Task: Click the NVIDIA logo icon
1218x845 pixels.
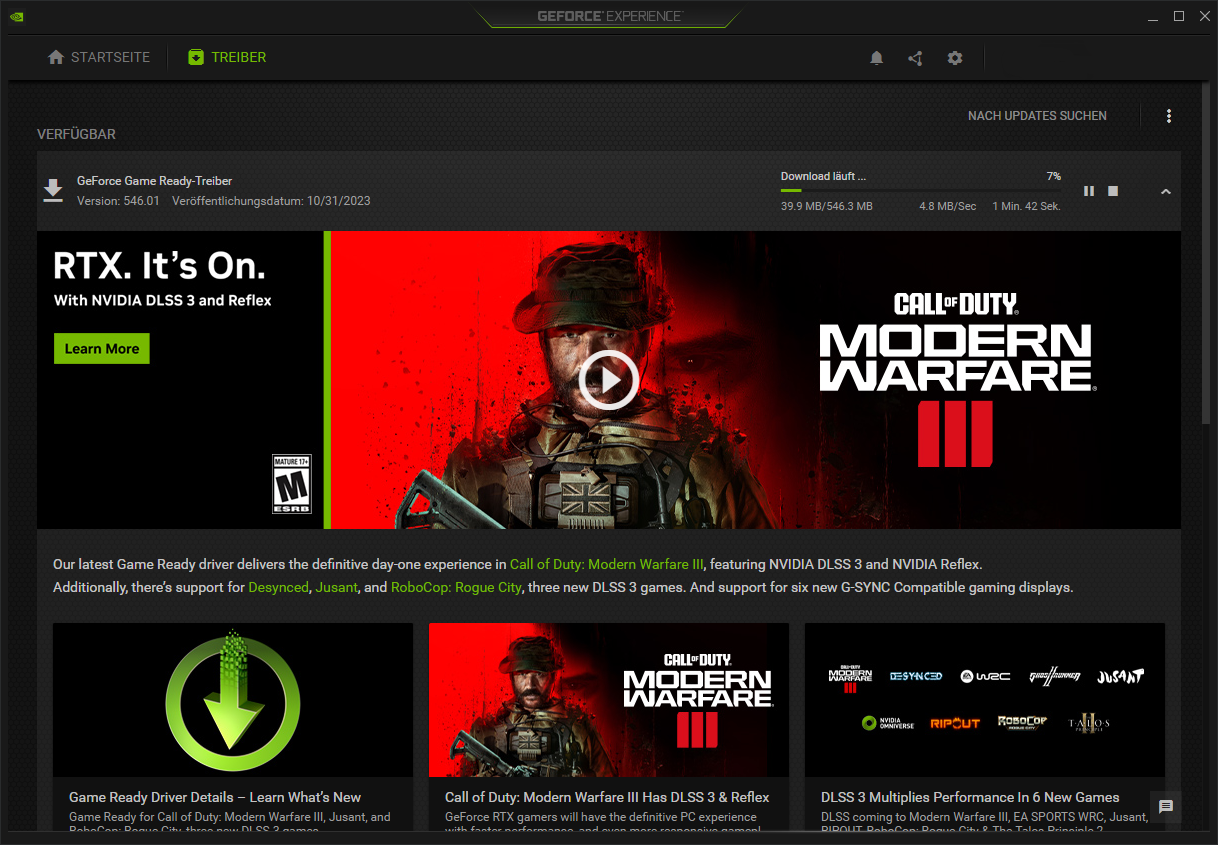Action: coord(16,16)
